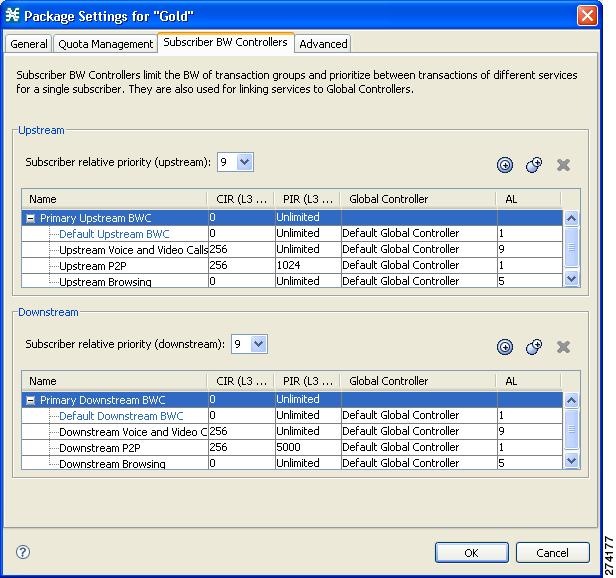Open help via the question mark icon
616x578 pixels.
point(23,552)
